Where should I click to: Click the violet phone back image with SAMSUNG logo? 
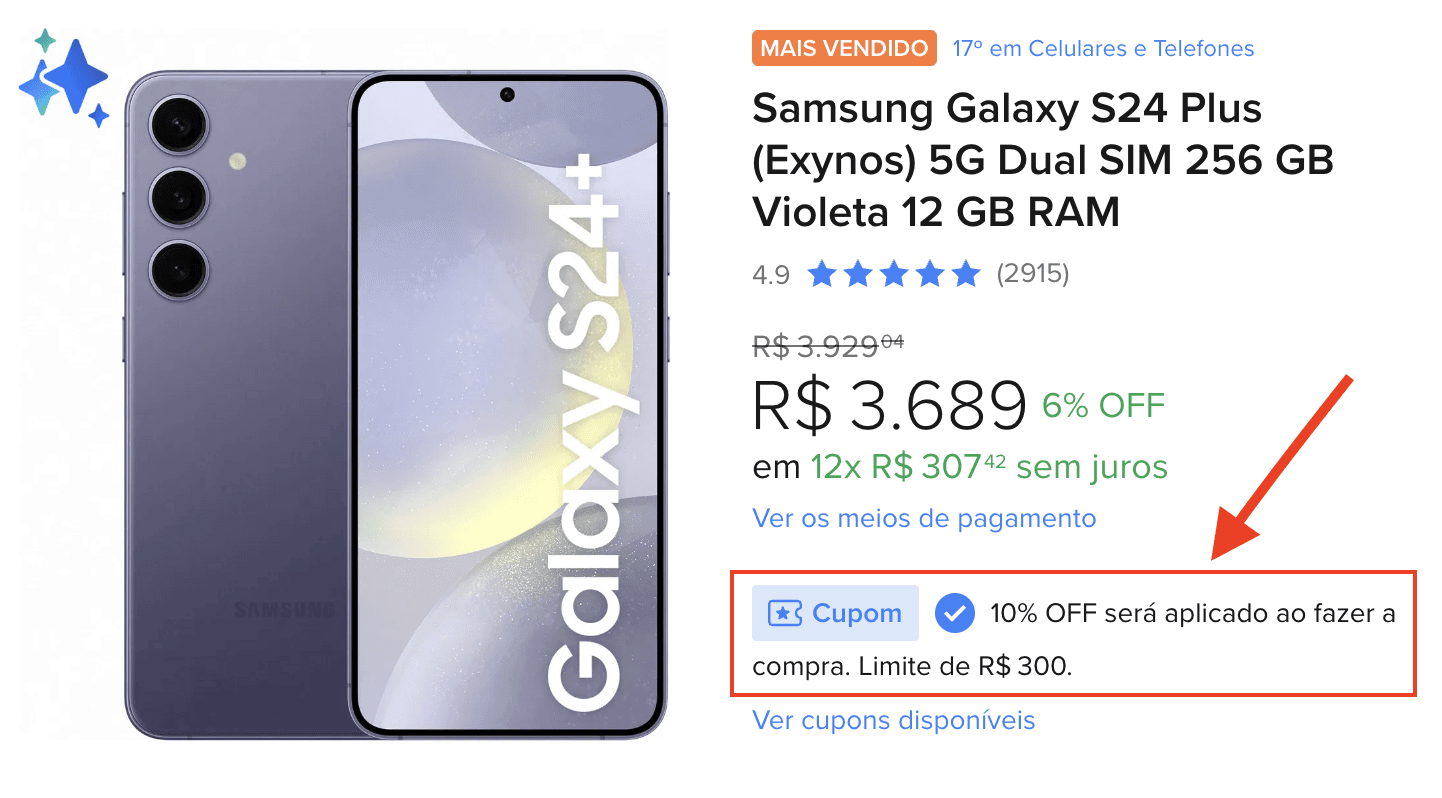[236, 405]
